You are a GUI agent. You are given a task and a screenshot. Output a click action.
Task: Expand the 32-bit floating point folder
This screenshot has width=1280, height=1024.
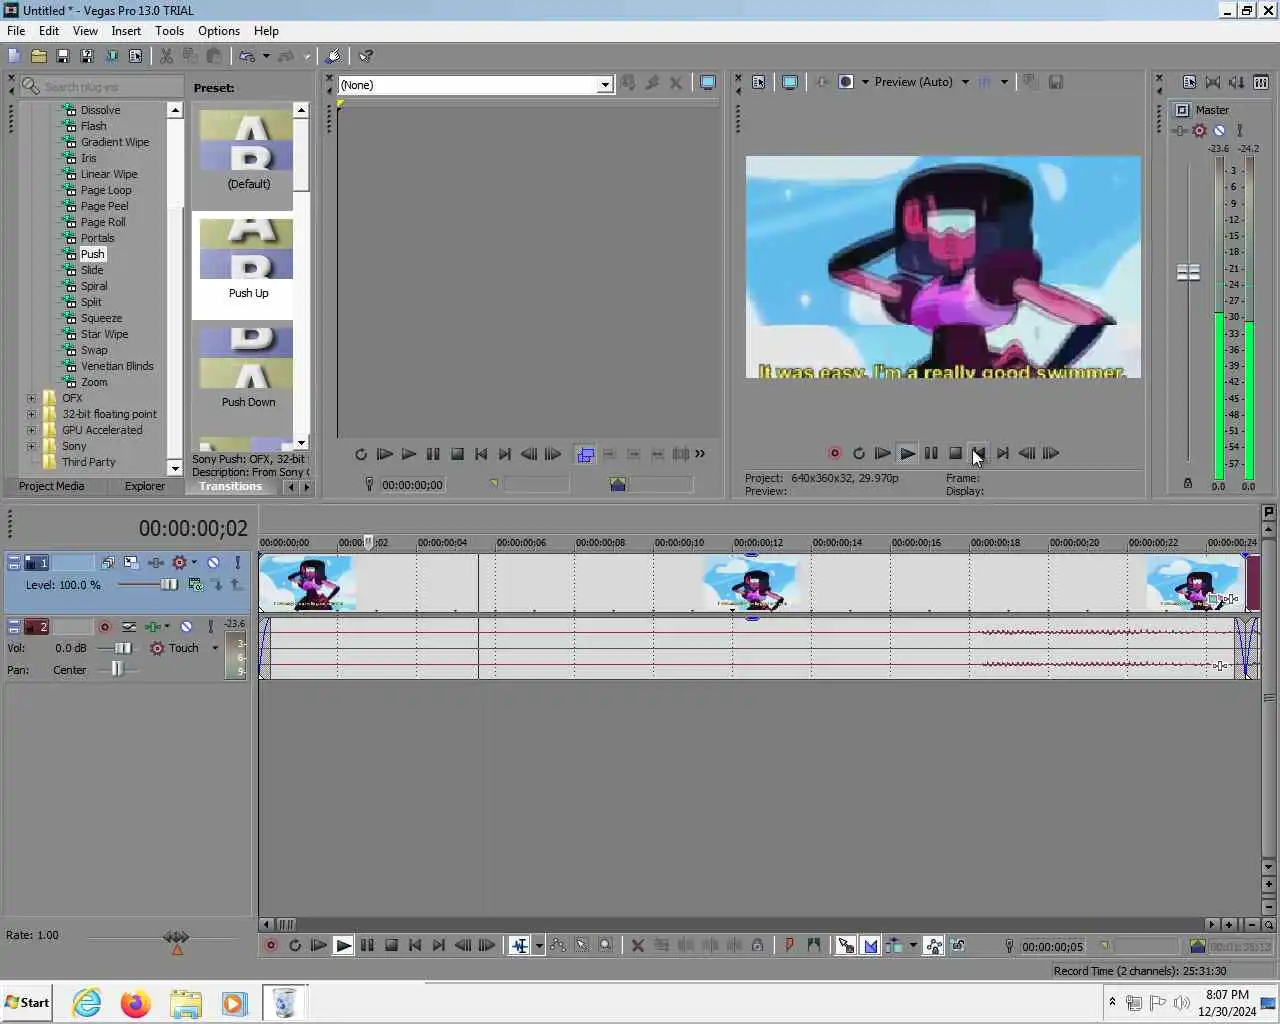tap(31, 414)
